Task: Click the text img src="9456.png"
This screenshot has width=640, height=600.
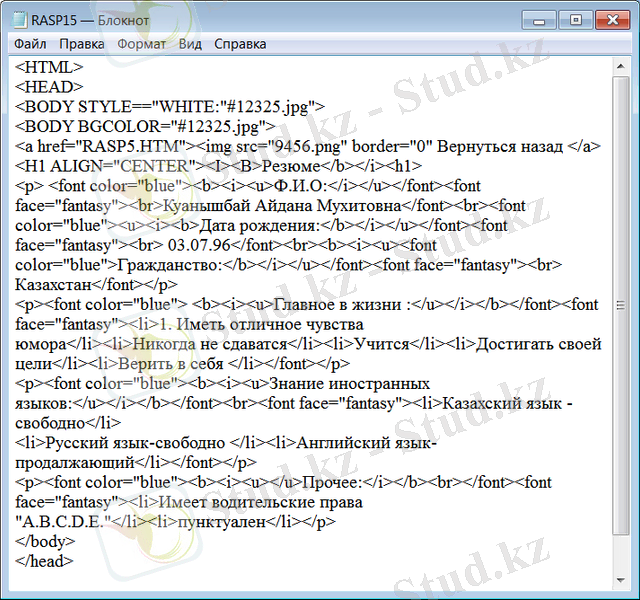Action: 274,146
